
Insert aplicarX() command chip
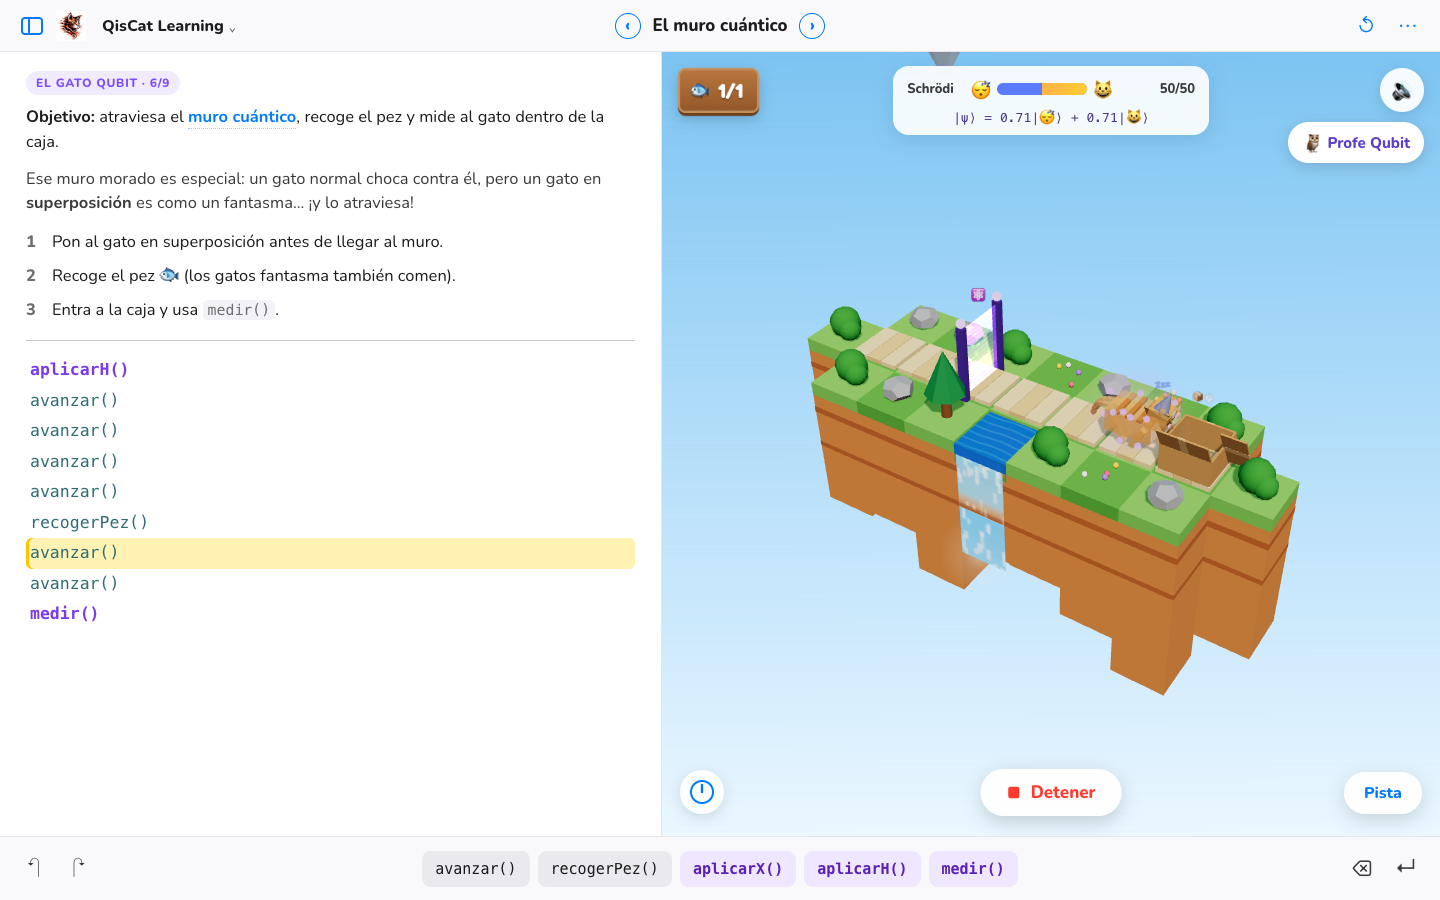tap(738, 869)
